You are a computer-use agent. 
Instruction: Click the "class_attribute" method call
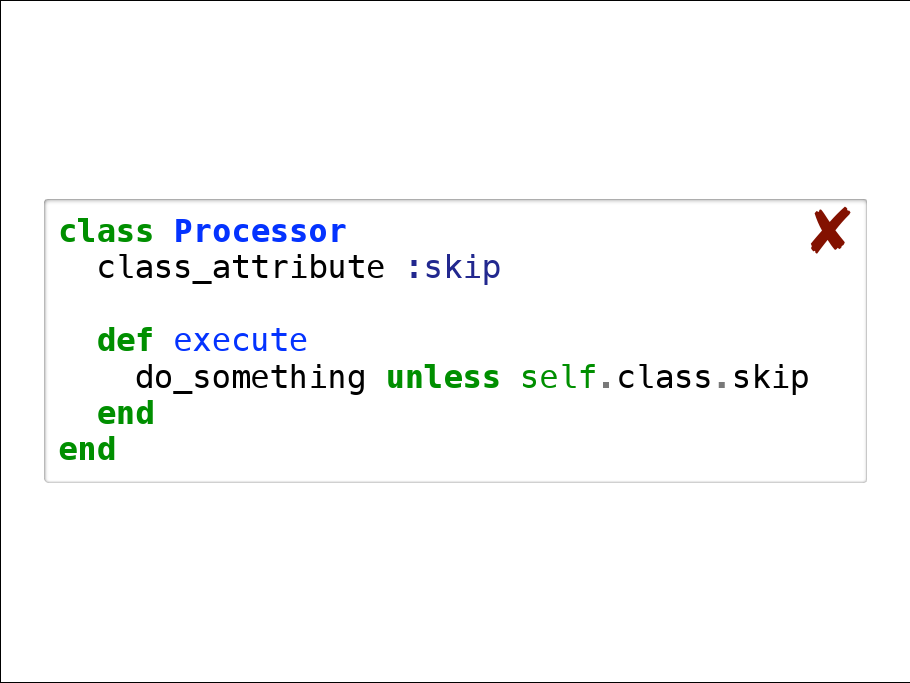point(240,268)
